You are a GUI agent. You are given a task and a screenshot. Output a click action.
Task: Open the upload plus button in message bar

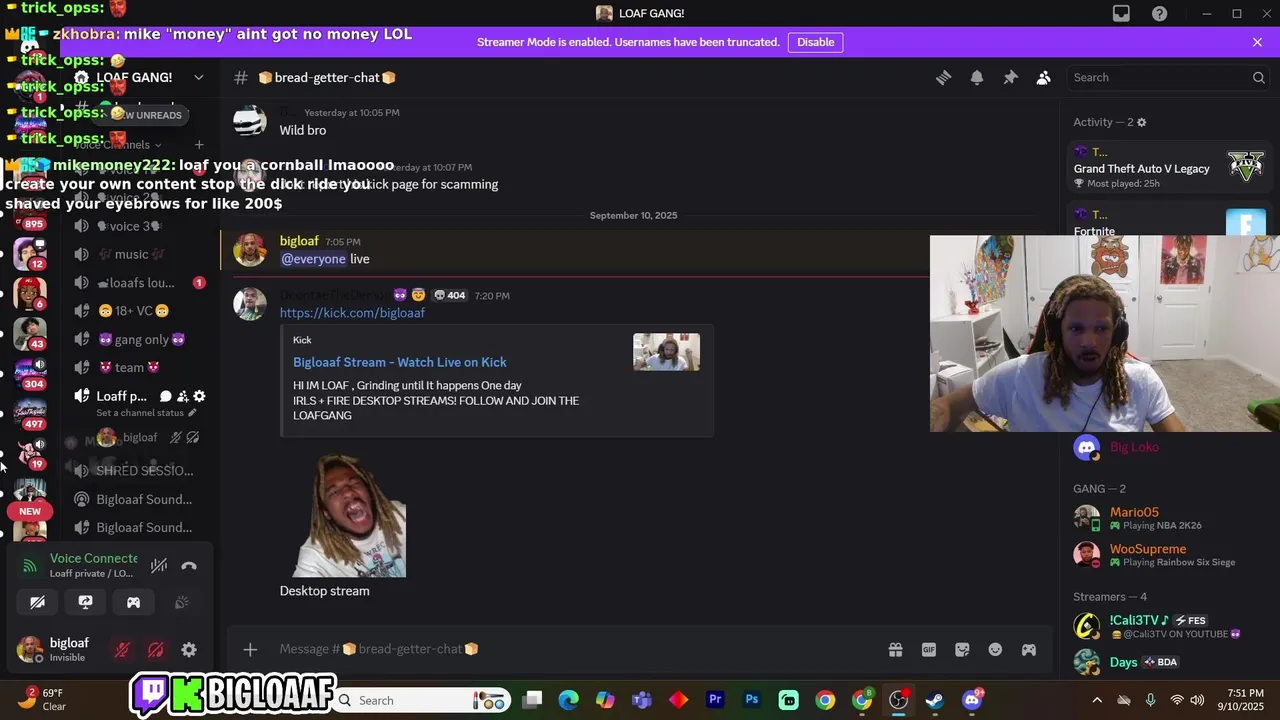(250, 649)
